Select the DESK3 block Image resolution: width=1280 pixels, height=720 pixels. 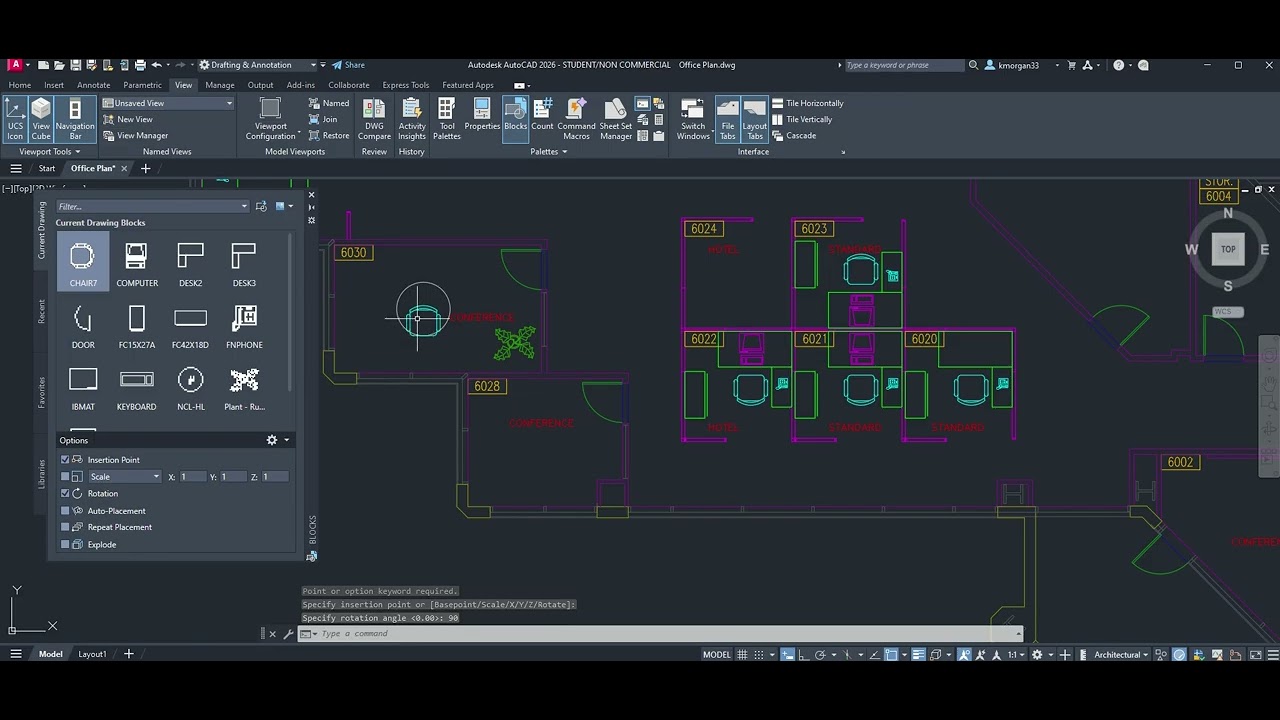click(244, 263)
